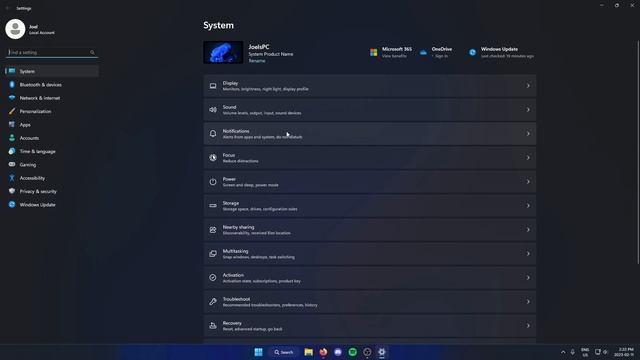Viewport: 640px width, 360px height.
Task: Open File Explorer from the taskbar
Action: 309,352
